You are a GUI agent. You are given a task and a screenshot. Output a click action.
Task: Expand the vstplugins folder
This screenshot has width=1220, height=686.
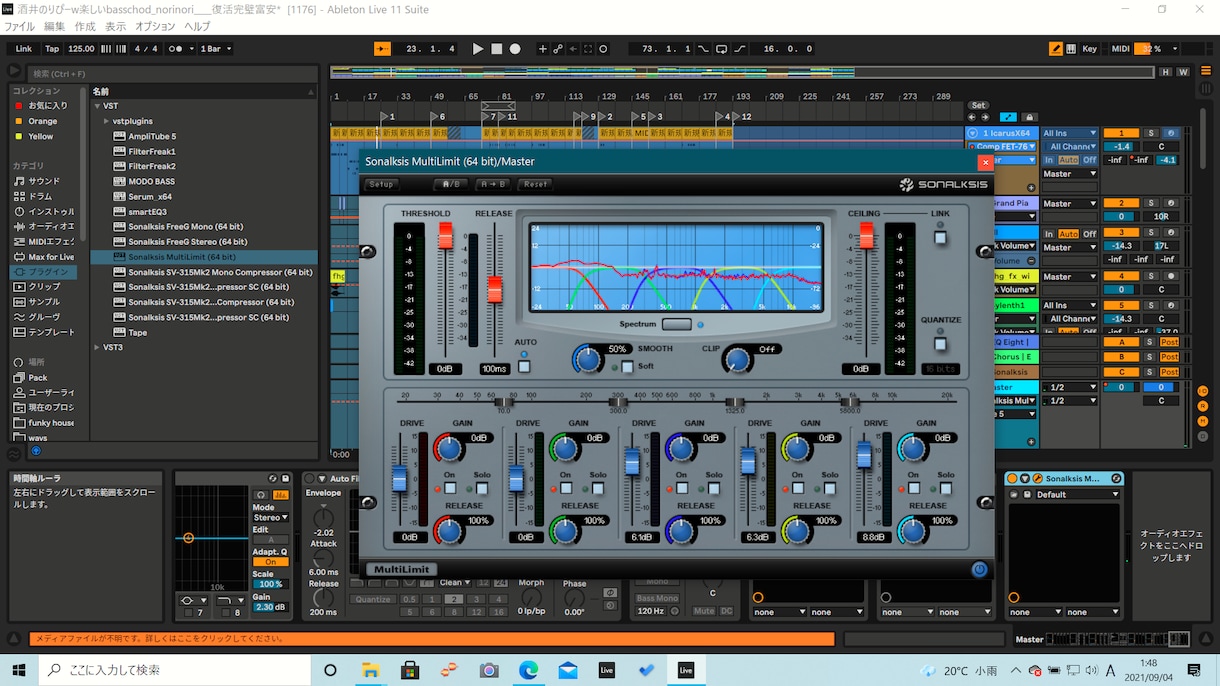(106, 121)
